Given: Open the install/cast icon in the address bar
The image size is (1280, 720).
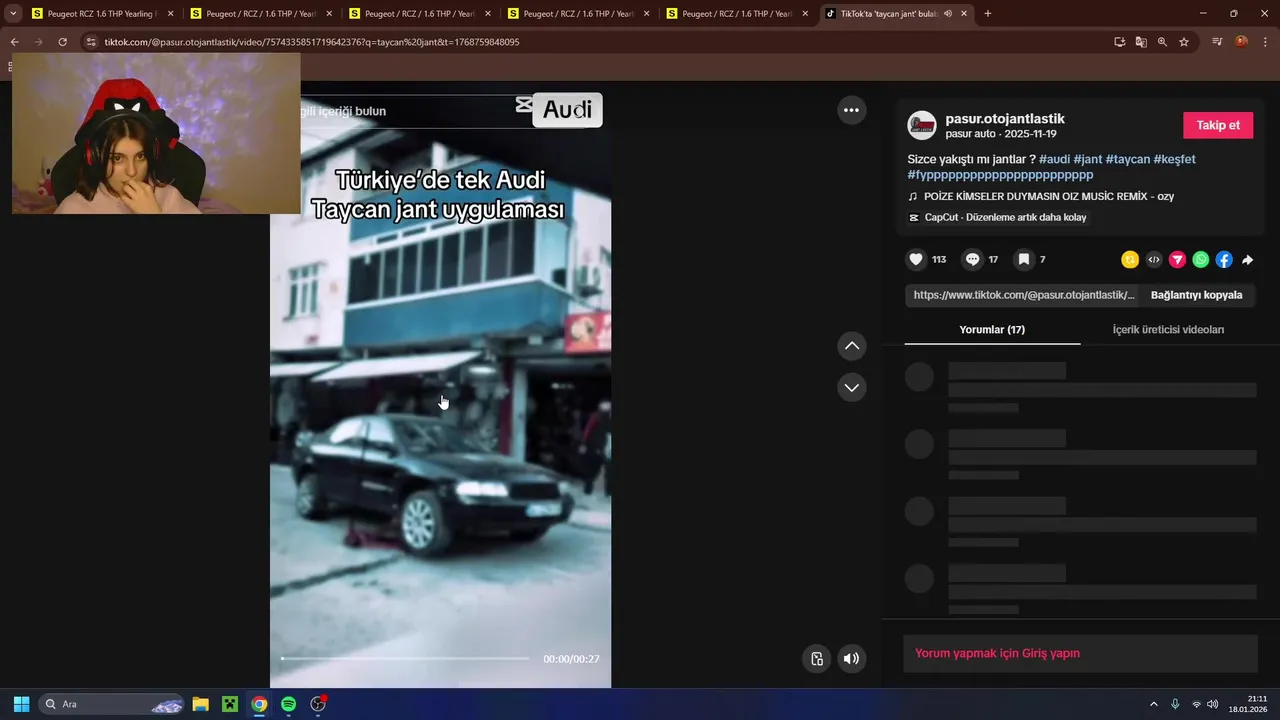Looking at the screenshot, I should point(1120,42).
